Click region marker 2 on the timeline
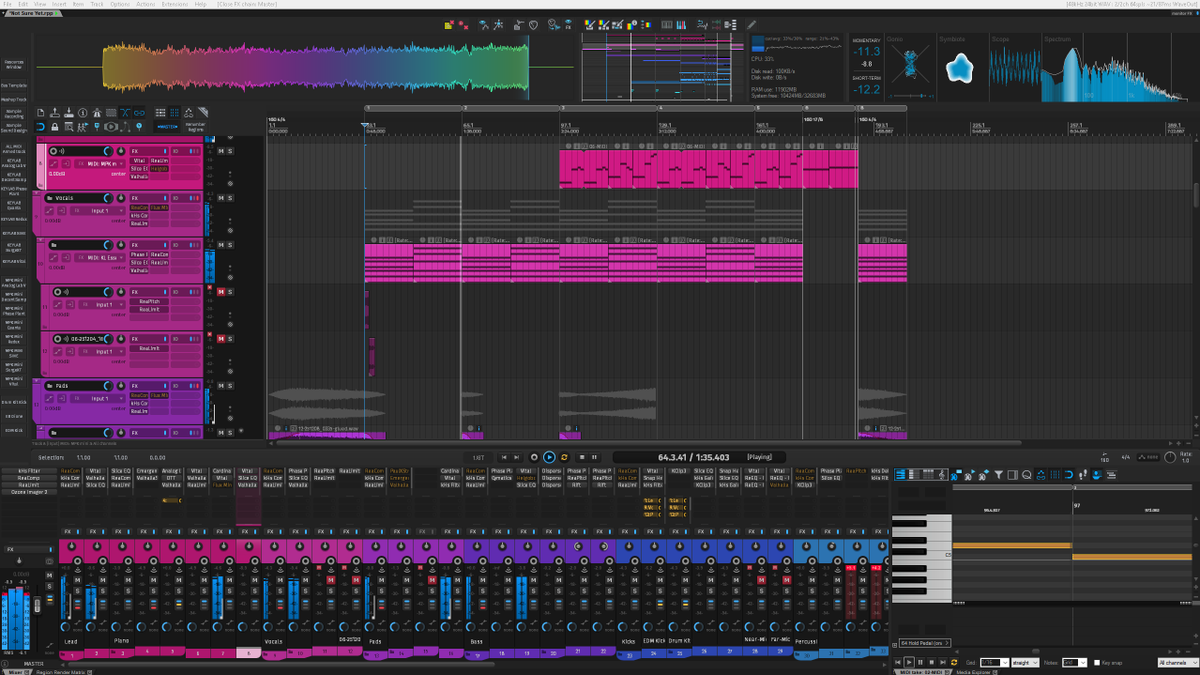Viewport: 1200px width, 675px height. [x=463, y=107]
